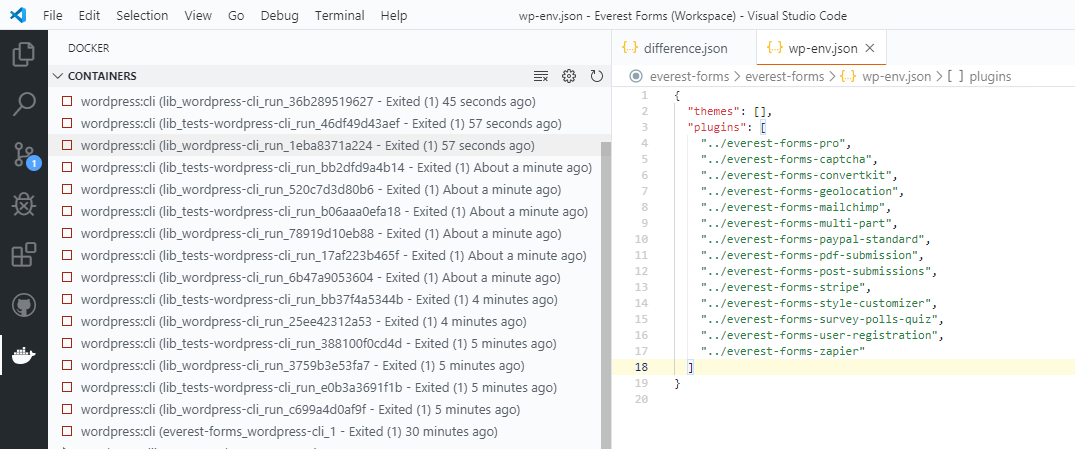This screenshot has width=1075, height=449.
Task: Open the Help menu
Action: [x=394, y=15]
